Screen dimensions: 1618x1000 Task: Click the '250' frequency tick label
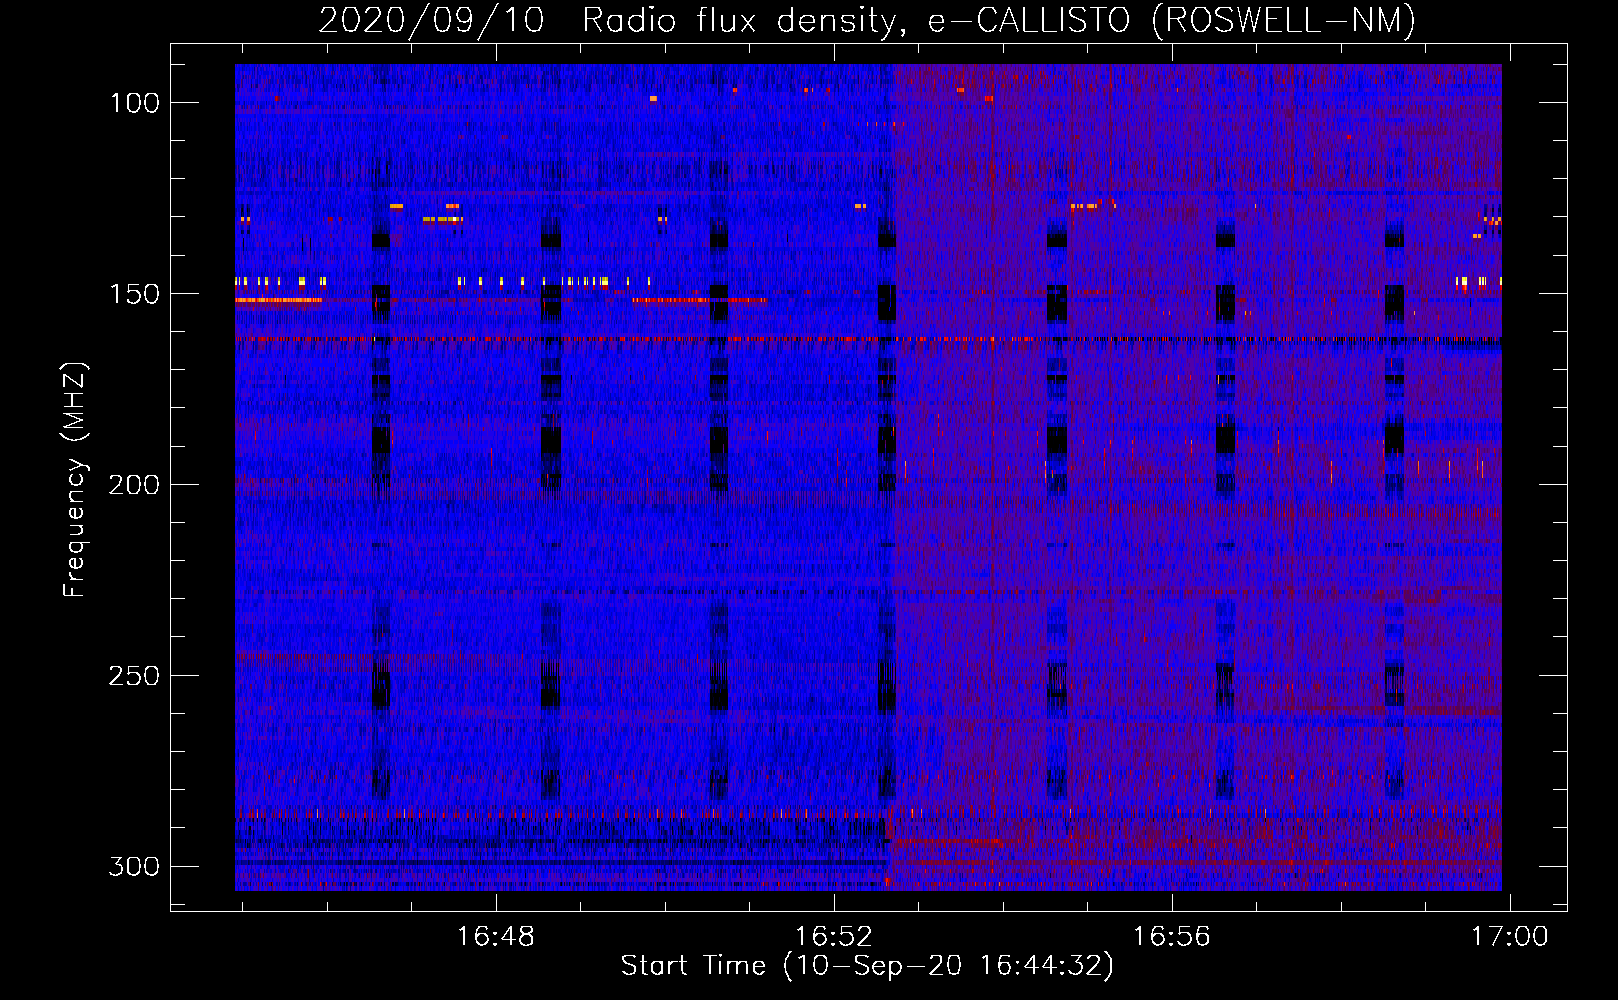point(134,676)
